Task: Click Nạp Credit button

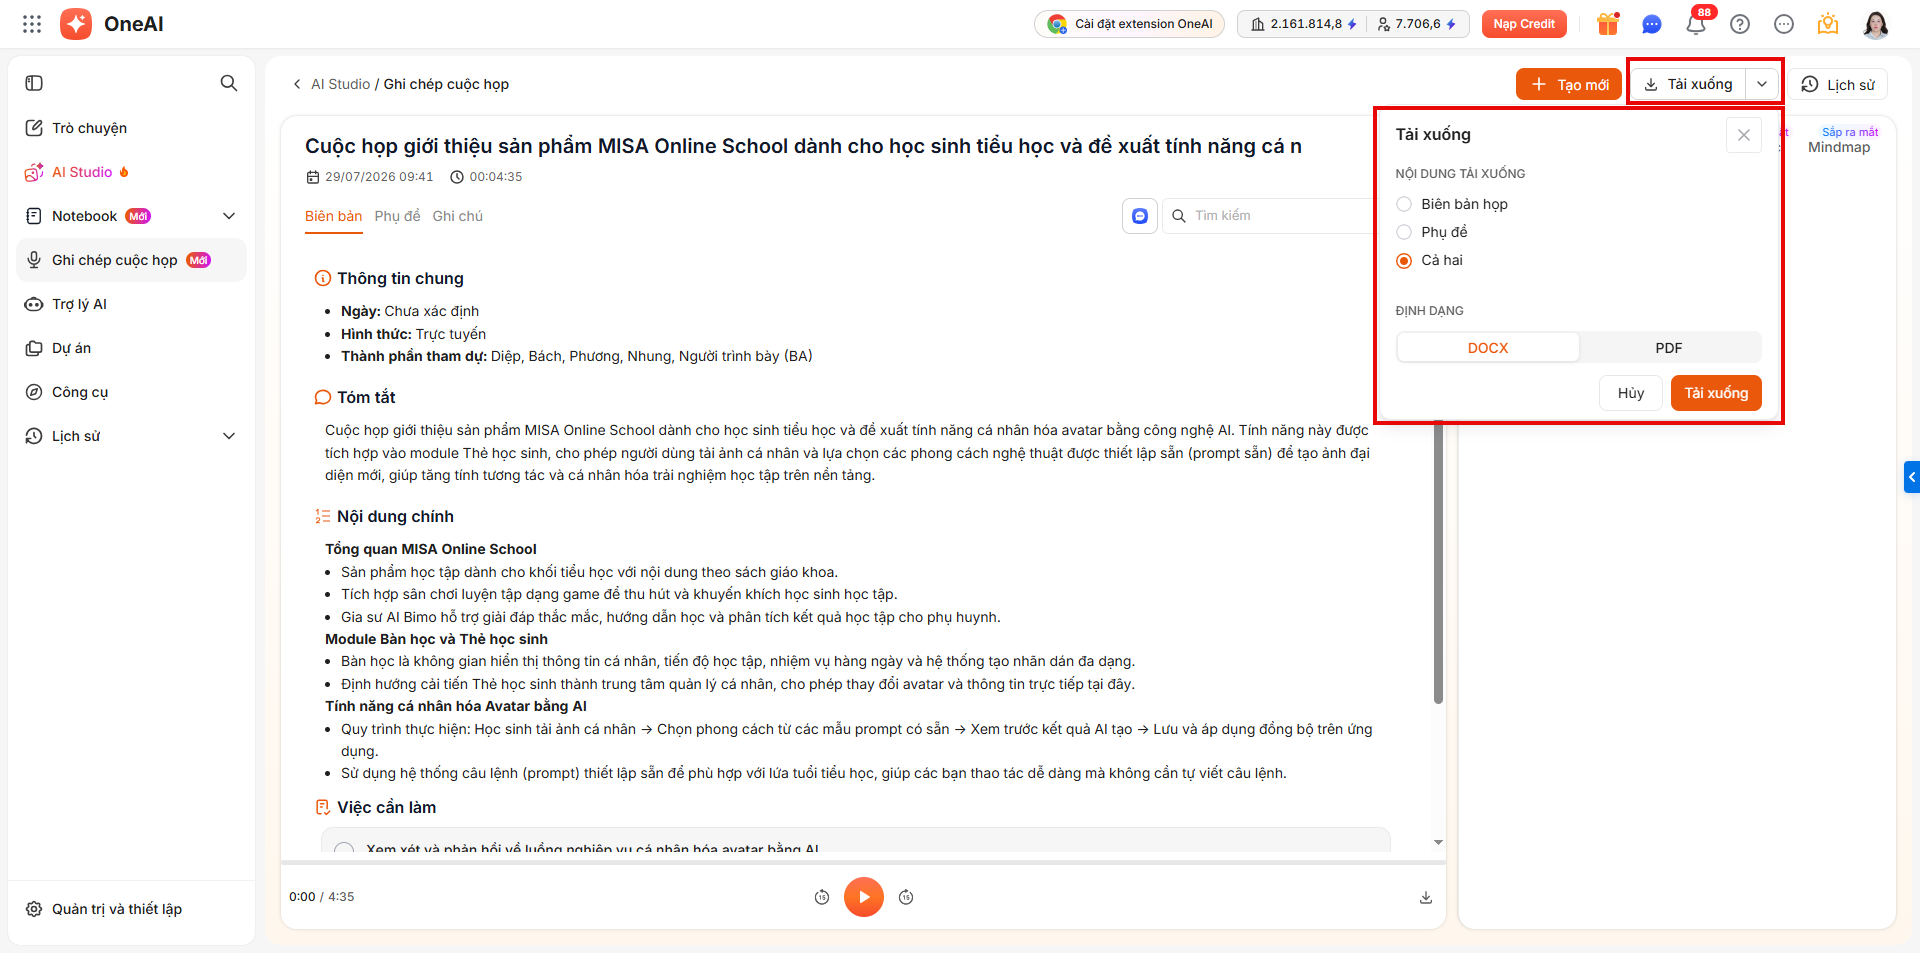Action: tap(1524, 24)
